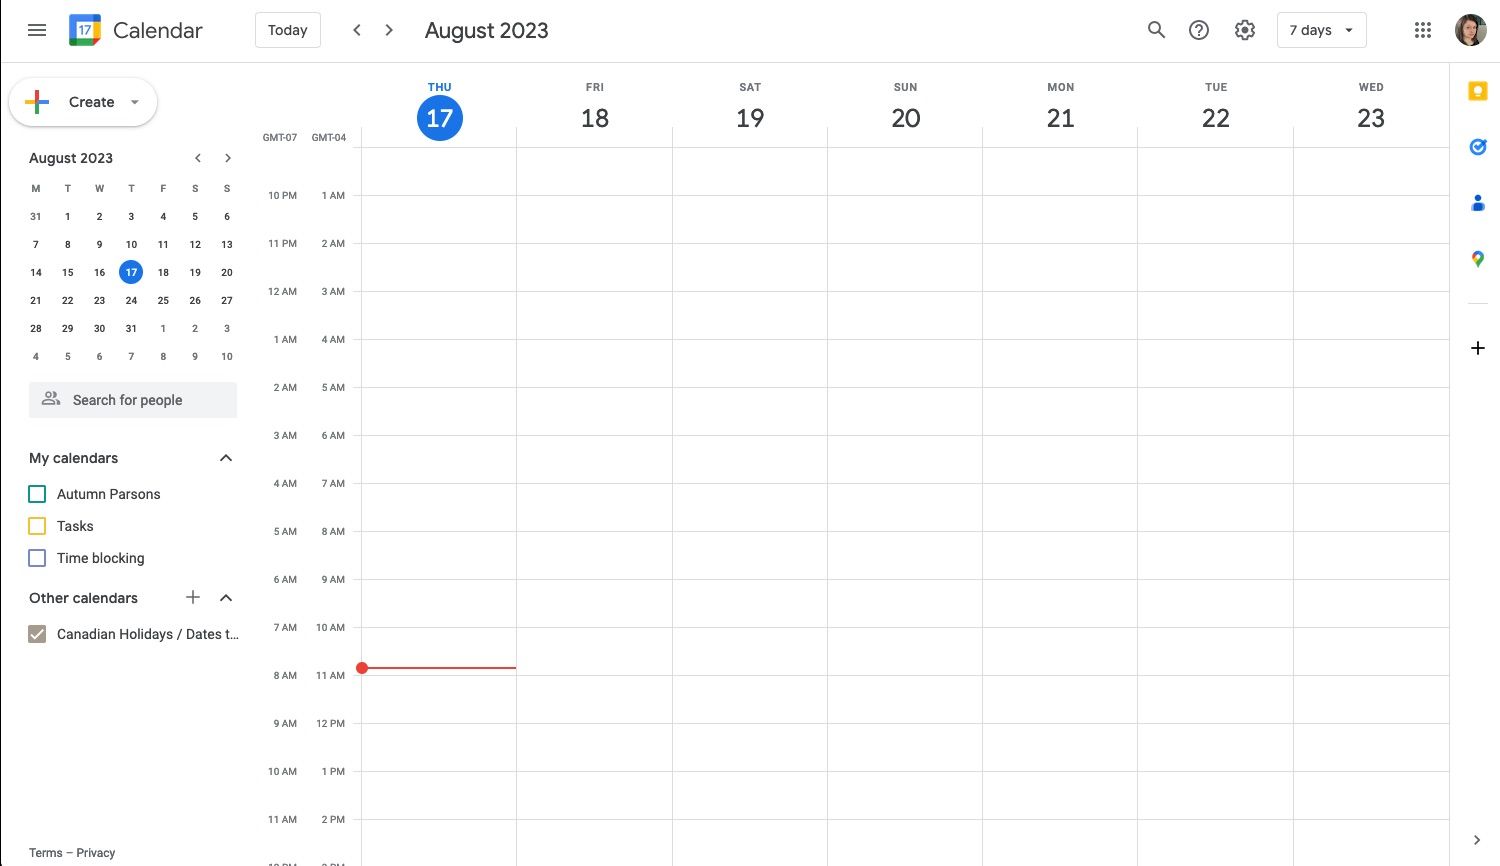Click the Today button

(287, 30)
